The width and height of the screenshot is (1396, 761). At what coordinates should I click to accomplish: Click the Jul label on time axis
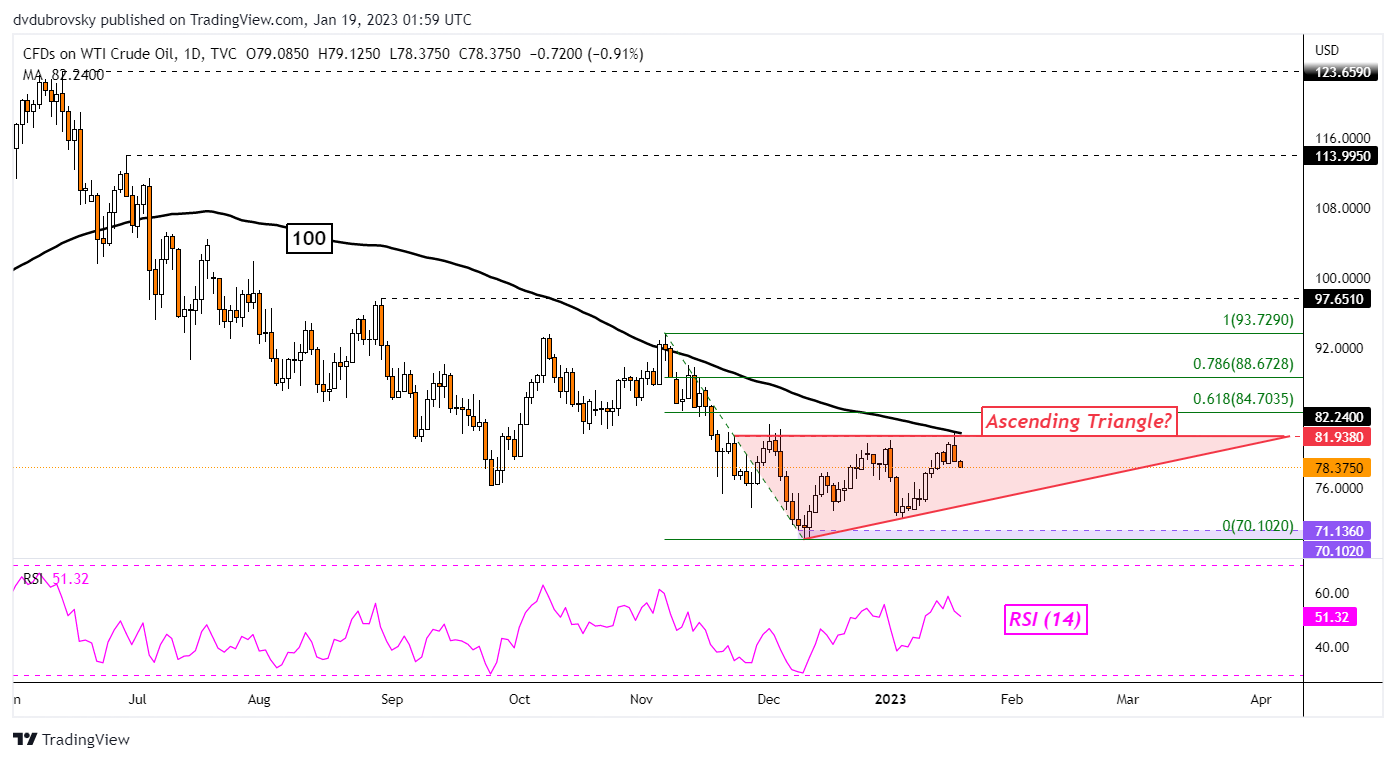pyautogui.click(x=139, y=701)
